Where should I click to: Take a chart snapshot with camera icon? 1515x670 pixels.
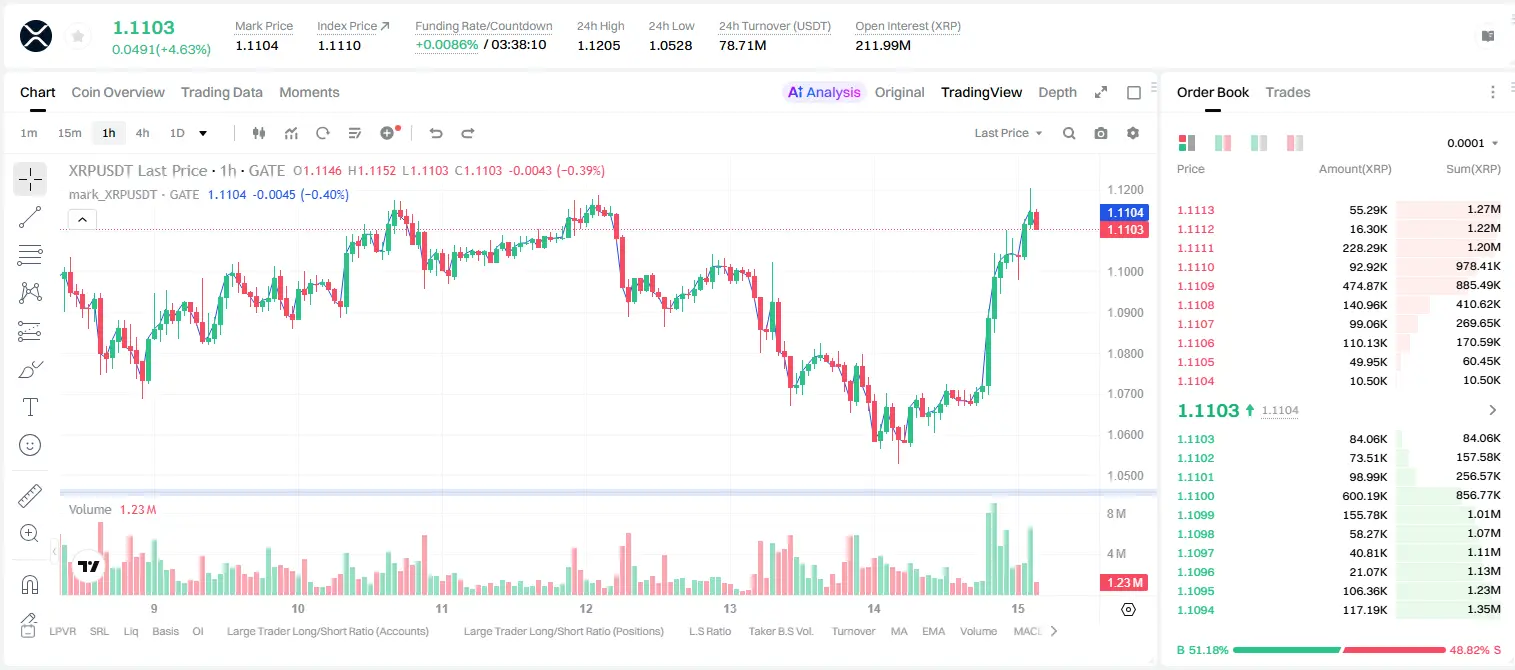(1101, 133)
